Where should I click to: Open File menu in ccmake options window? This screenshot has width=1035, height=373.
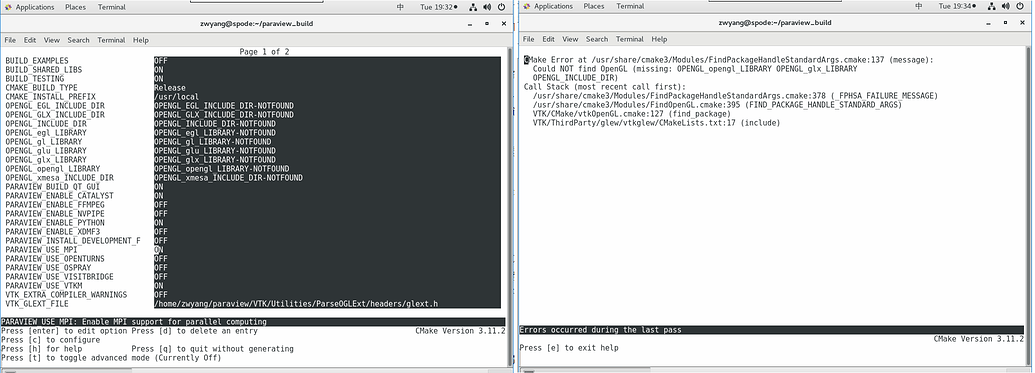[11, 40]
